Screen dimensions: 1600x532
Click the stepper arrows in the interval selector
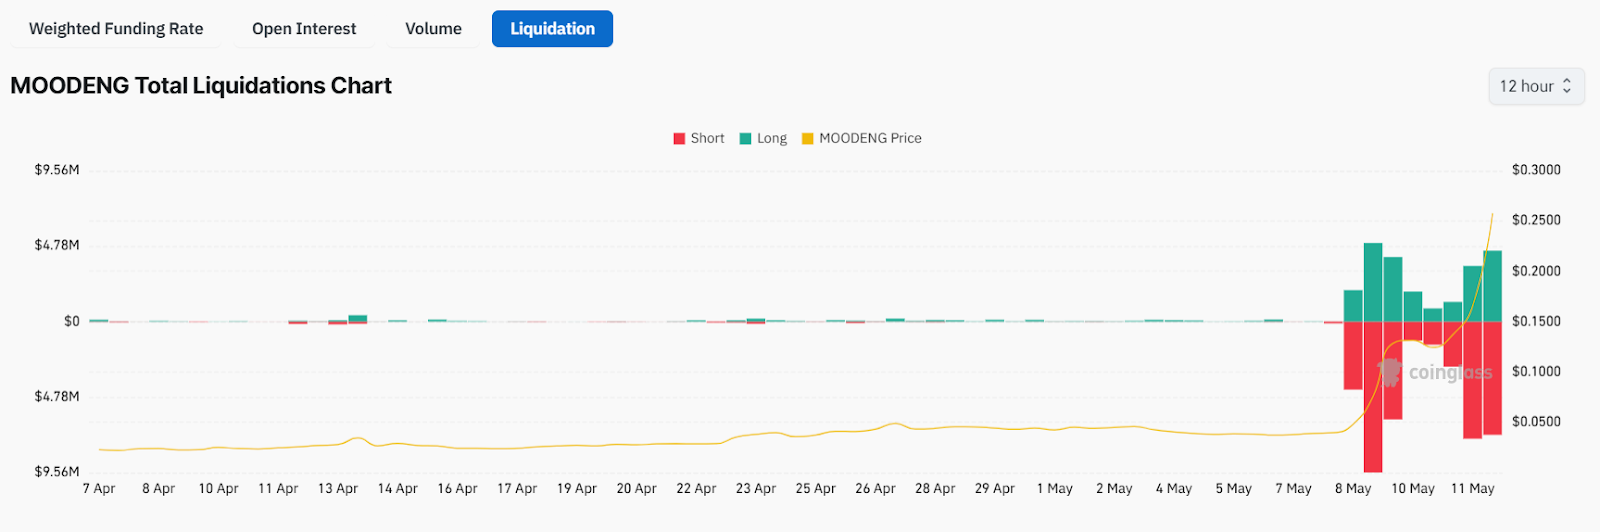point(1567,87)
